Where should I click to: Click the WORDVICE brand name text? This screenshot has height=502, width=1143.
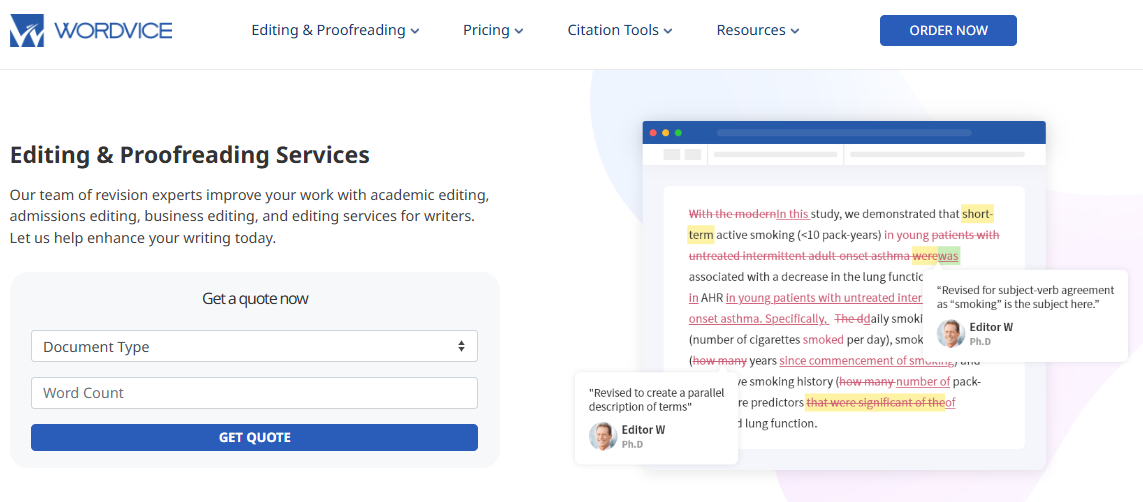click(x=113, y=31)
